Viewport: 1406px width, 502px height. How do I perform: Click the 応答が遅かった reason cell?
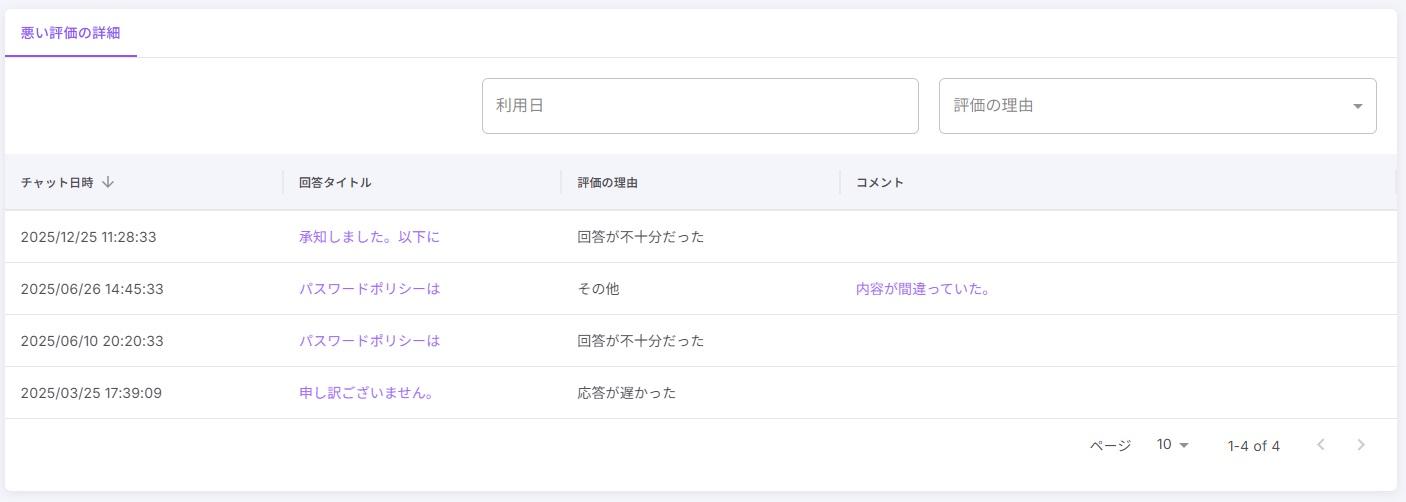tap(627, 393)
